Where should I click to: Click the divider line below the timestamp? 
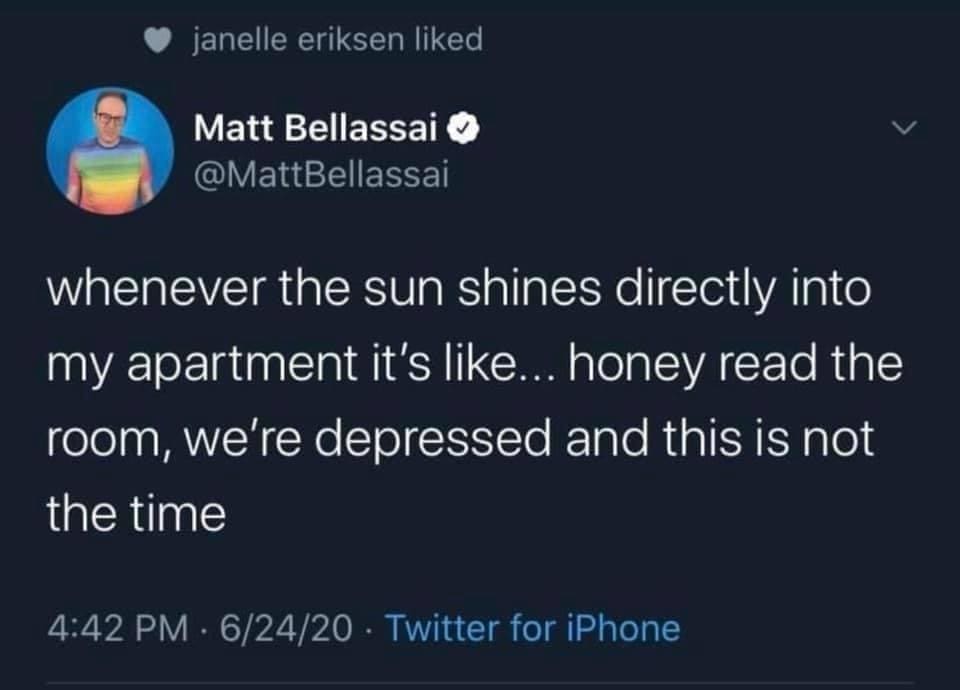point(480,685)
